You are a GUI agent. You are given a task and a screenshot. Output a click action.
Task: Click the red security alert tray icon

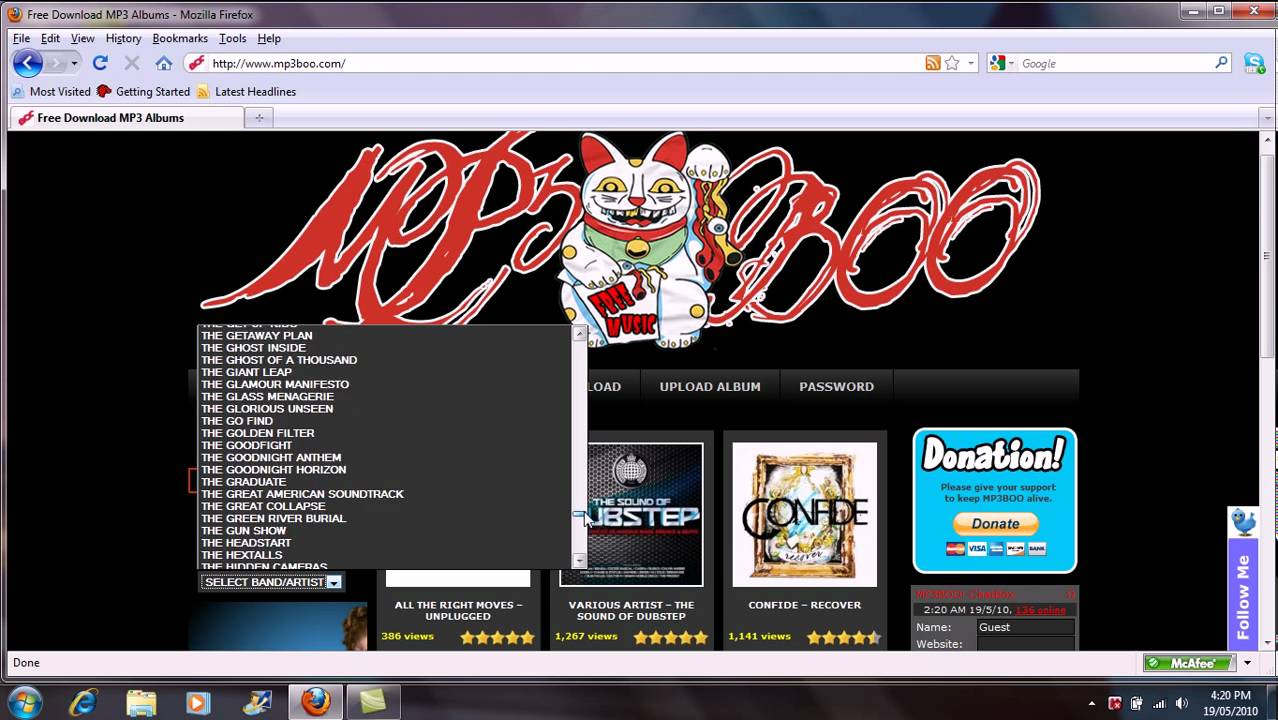1115,703
